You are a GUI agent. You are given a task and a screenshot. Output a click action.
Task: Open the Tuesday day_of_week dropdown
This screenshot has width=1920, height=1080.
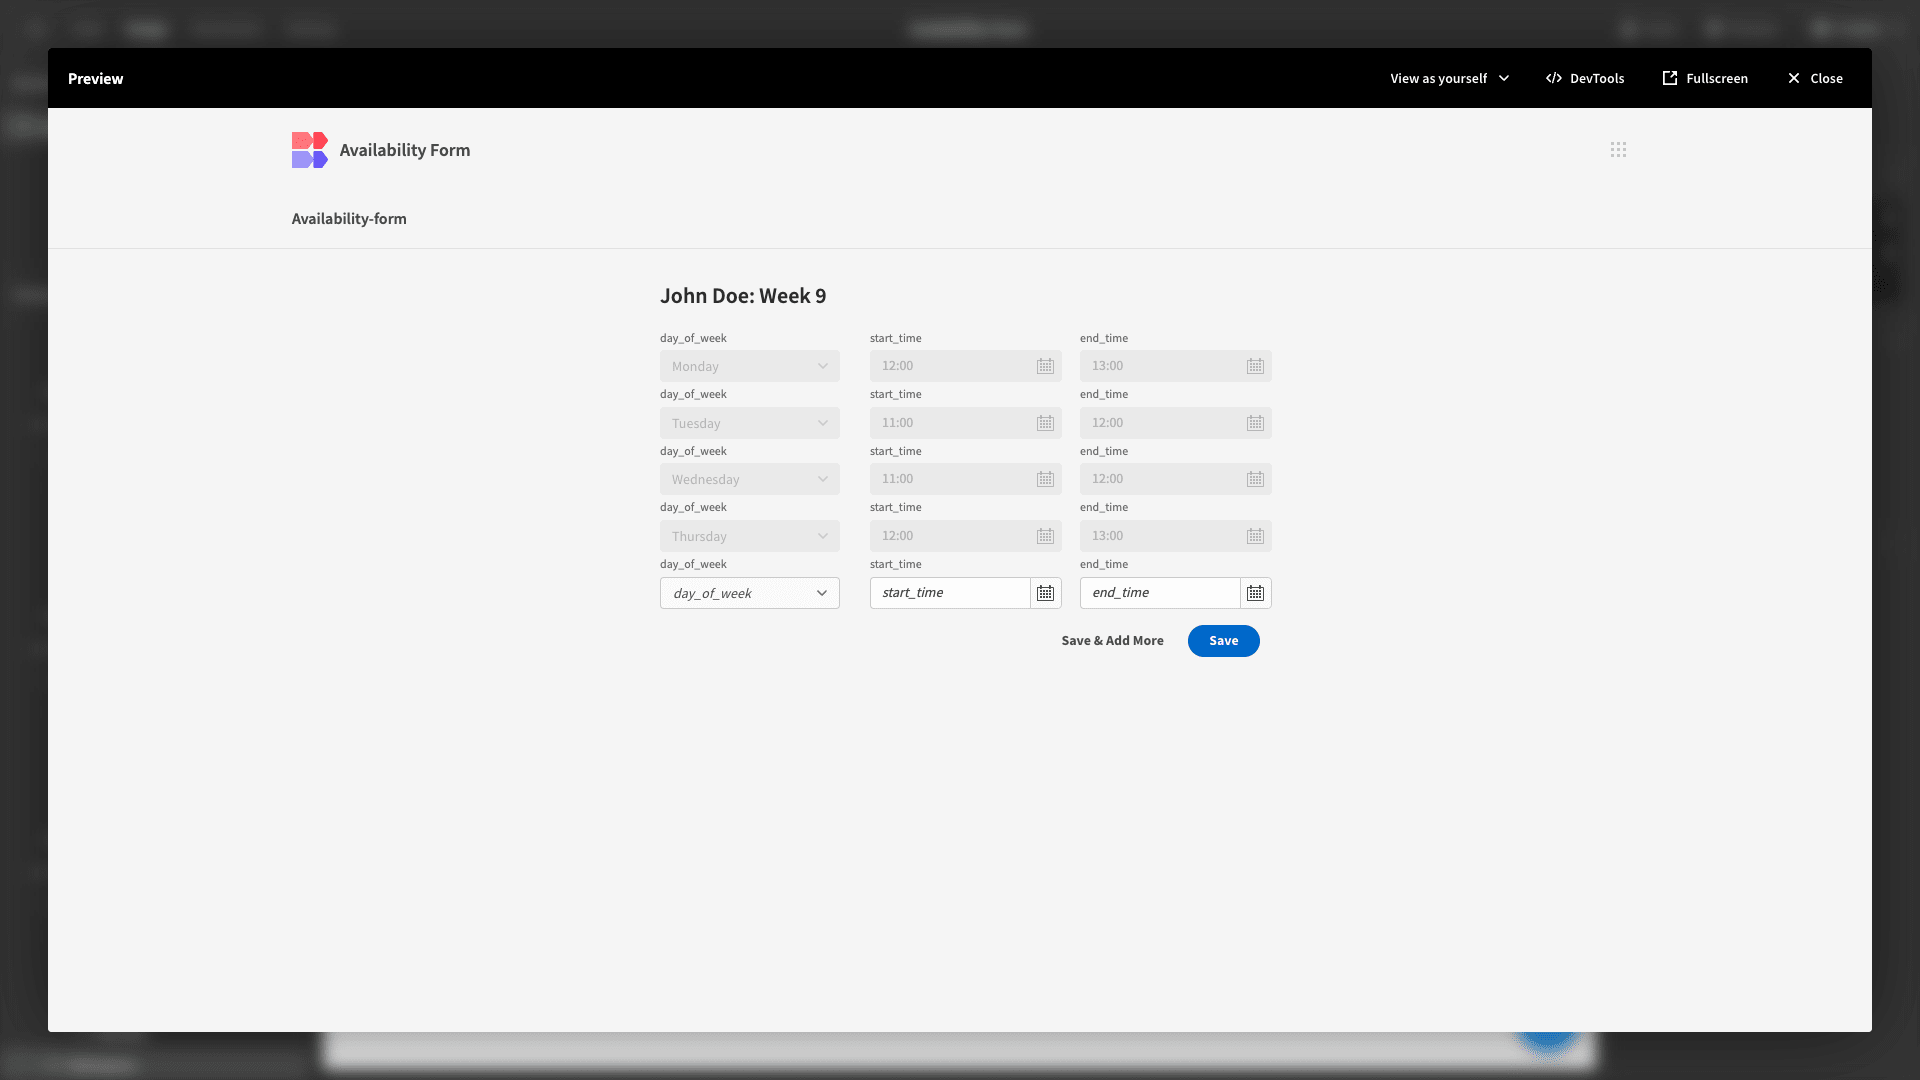point(750,423)
